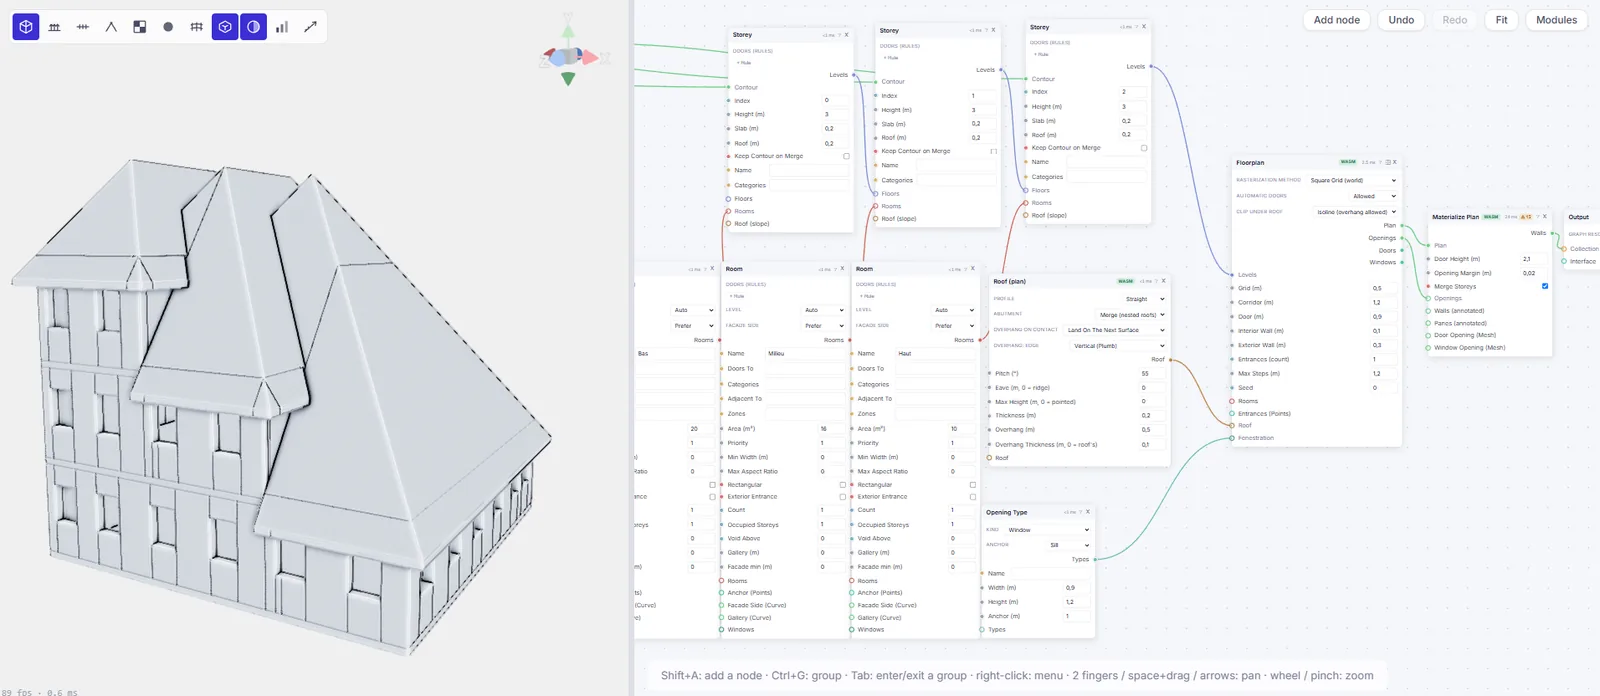Toggle the half-filled circle contrast icon
1600x696 pixels.
pos(253,27)
